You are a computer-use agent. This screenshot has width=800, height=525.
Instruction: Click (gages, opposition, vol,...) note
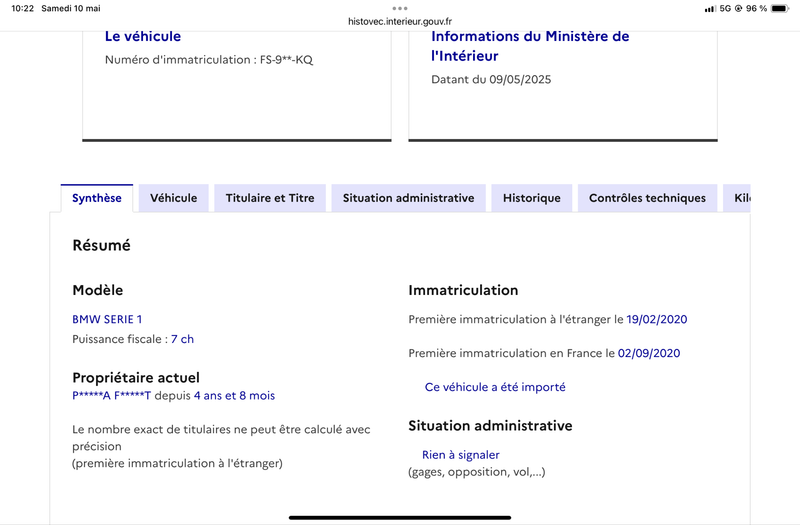pos(477,472)
